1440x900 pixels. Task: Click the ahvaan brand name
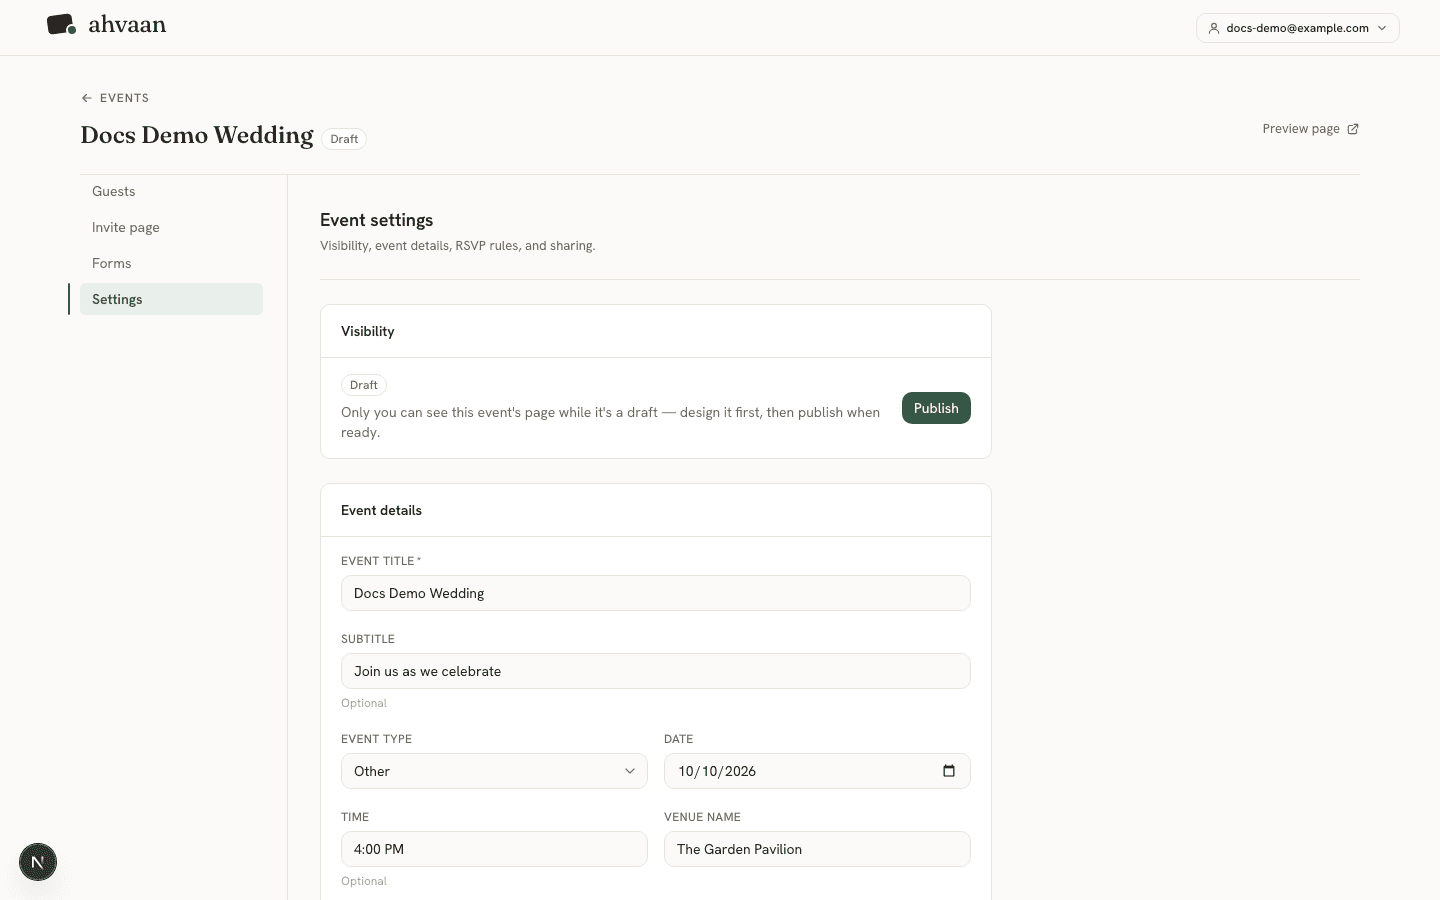pyautogui.click(x=127, y=25)
